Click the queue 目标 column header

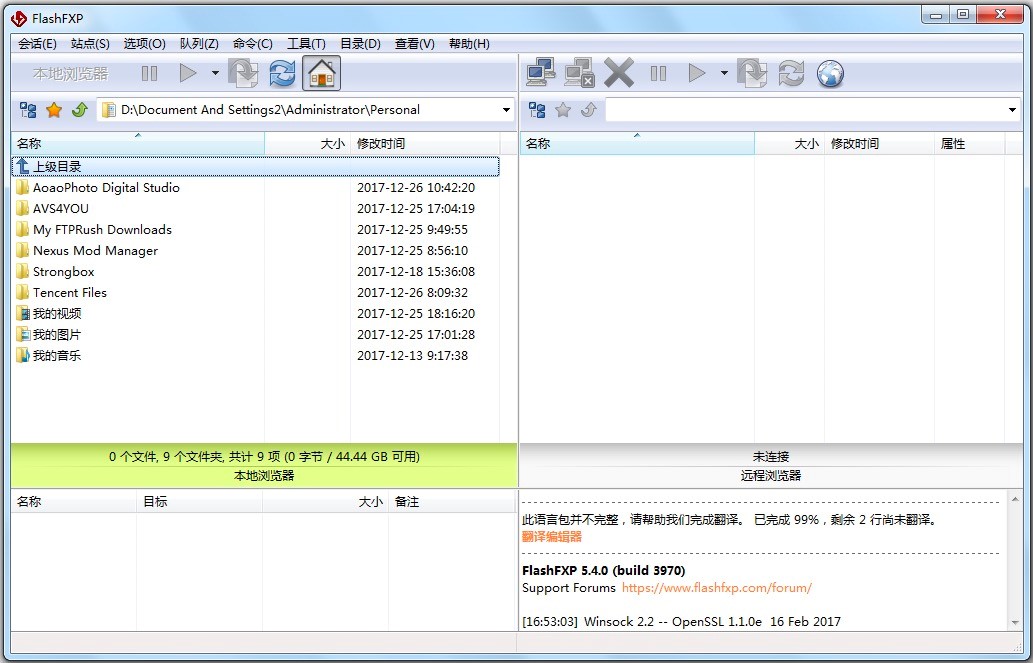199,502
